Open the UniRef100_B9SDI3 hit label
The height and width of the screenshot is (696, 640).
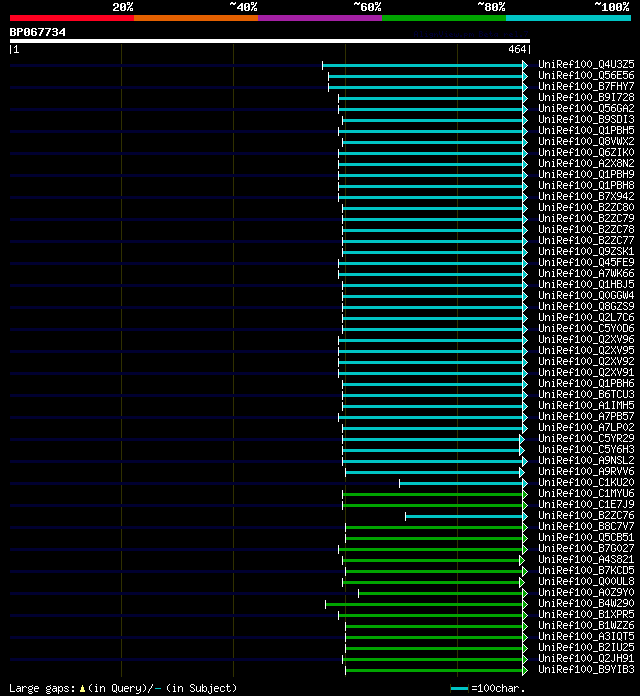pos(586,119)
